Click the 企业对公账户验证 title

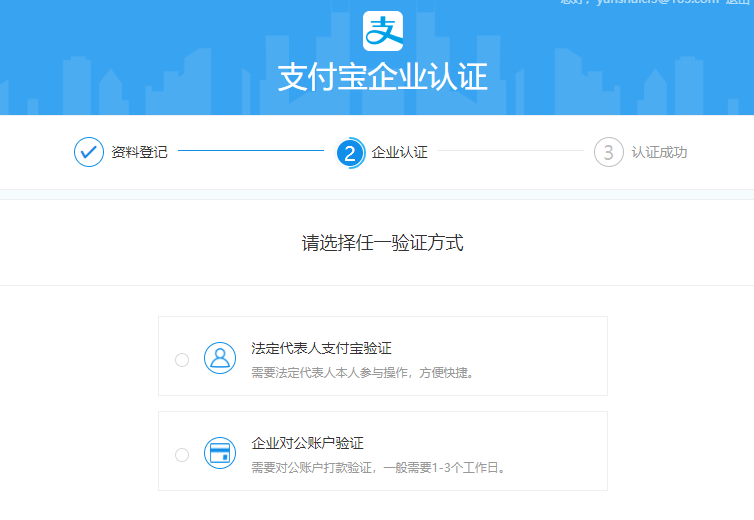pos(307,443)
